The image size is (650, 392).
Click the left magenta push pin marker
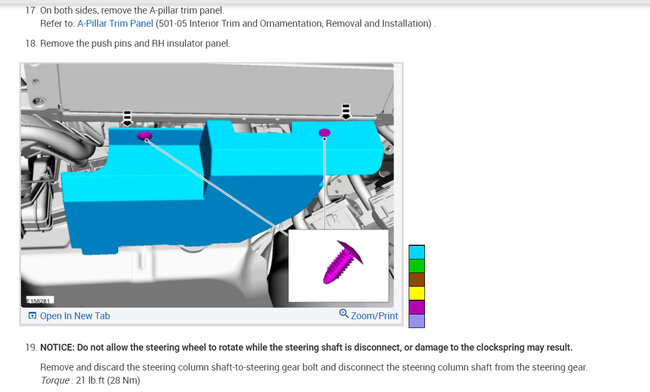(145, 136)
